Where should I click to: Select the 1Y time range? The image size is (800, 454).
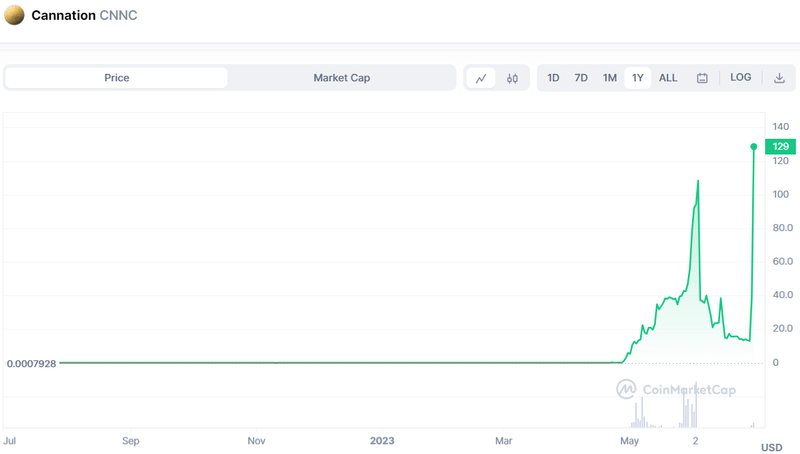pyautogui.click(x=637, y=78)
